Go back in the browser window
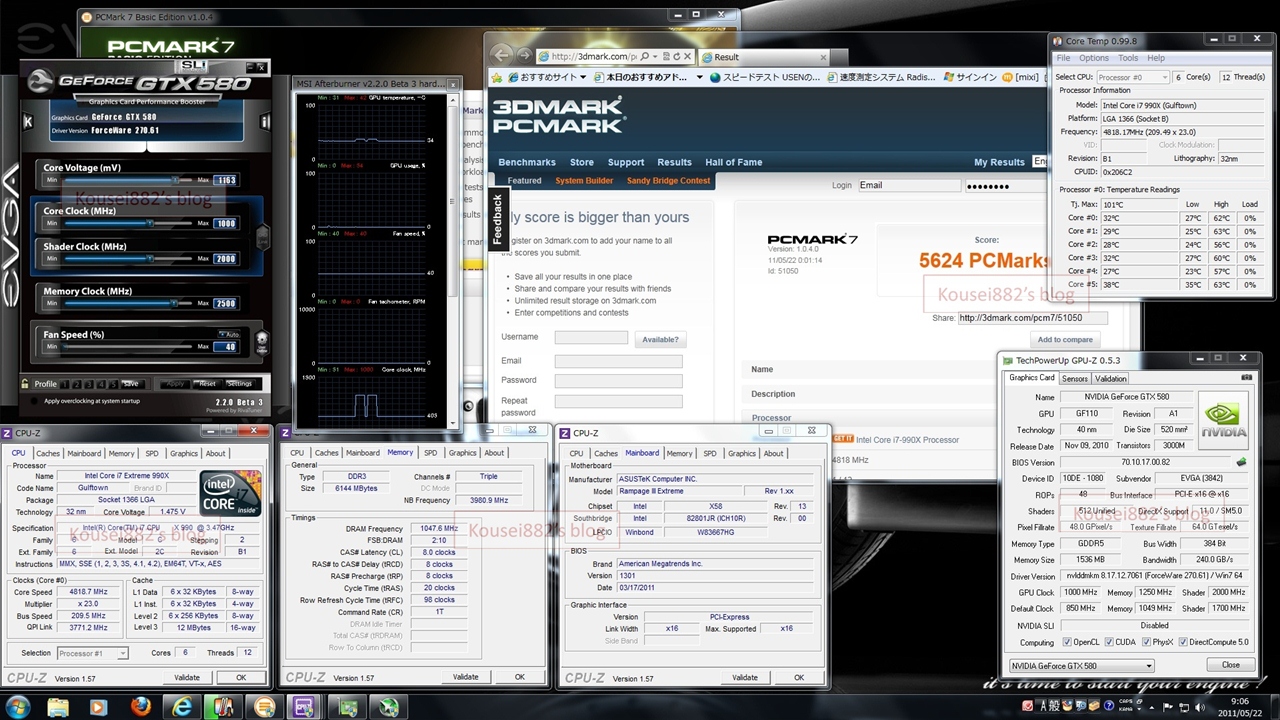 (502, 55)
